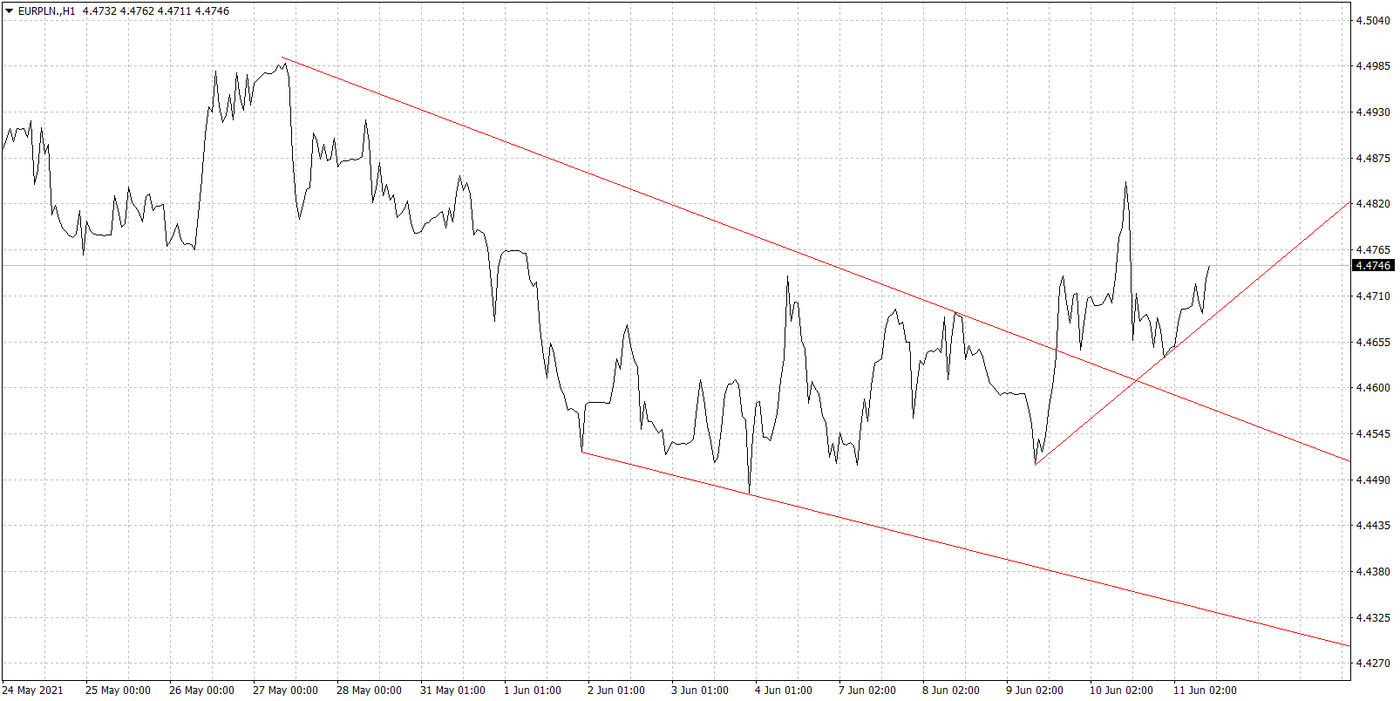Screen dimensions: 1400x701
Task: Click the EURPLN.,H1 chart symbol label
Action: 46,12
